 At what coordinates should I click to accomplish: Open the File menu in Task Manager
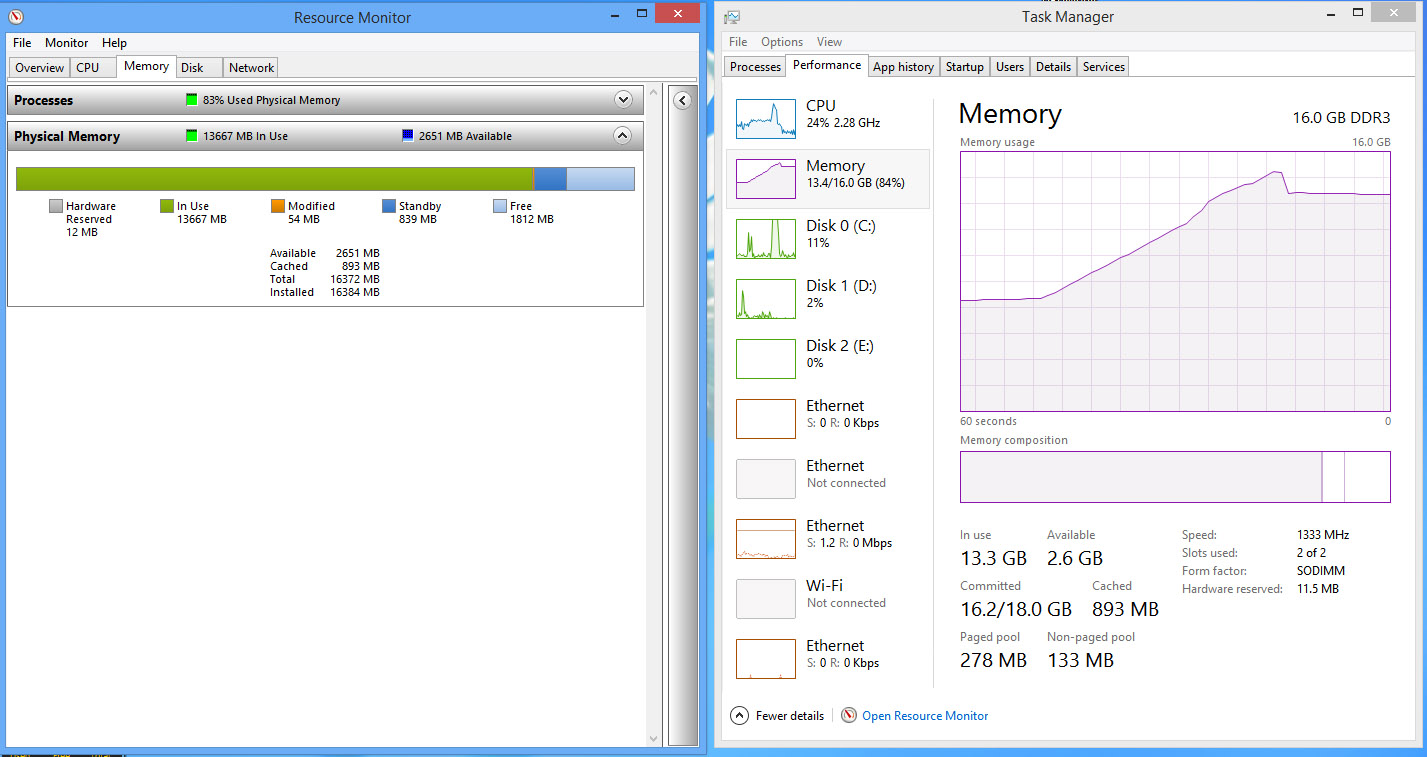(x=738, y=42)
